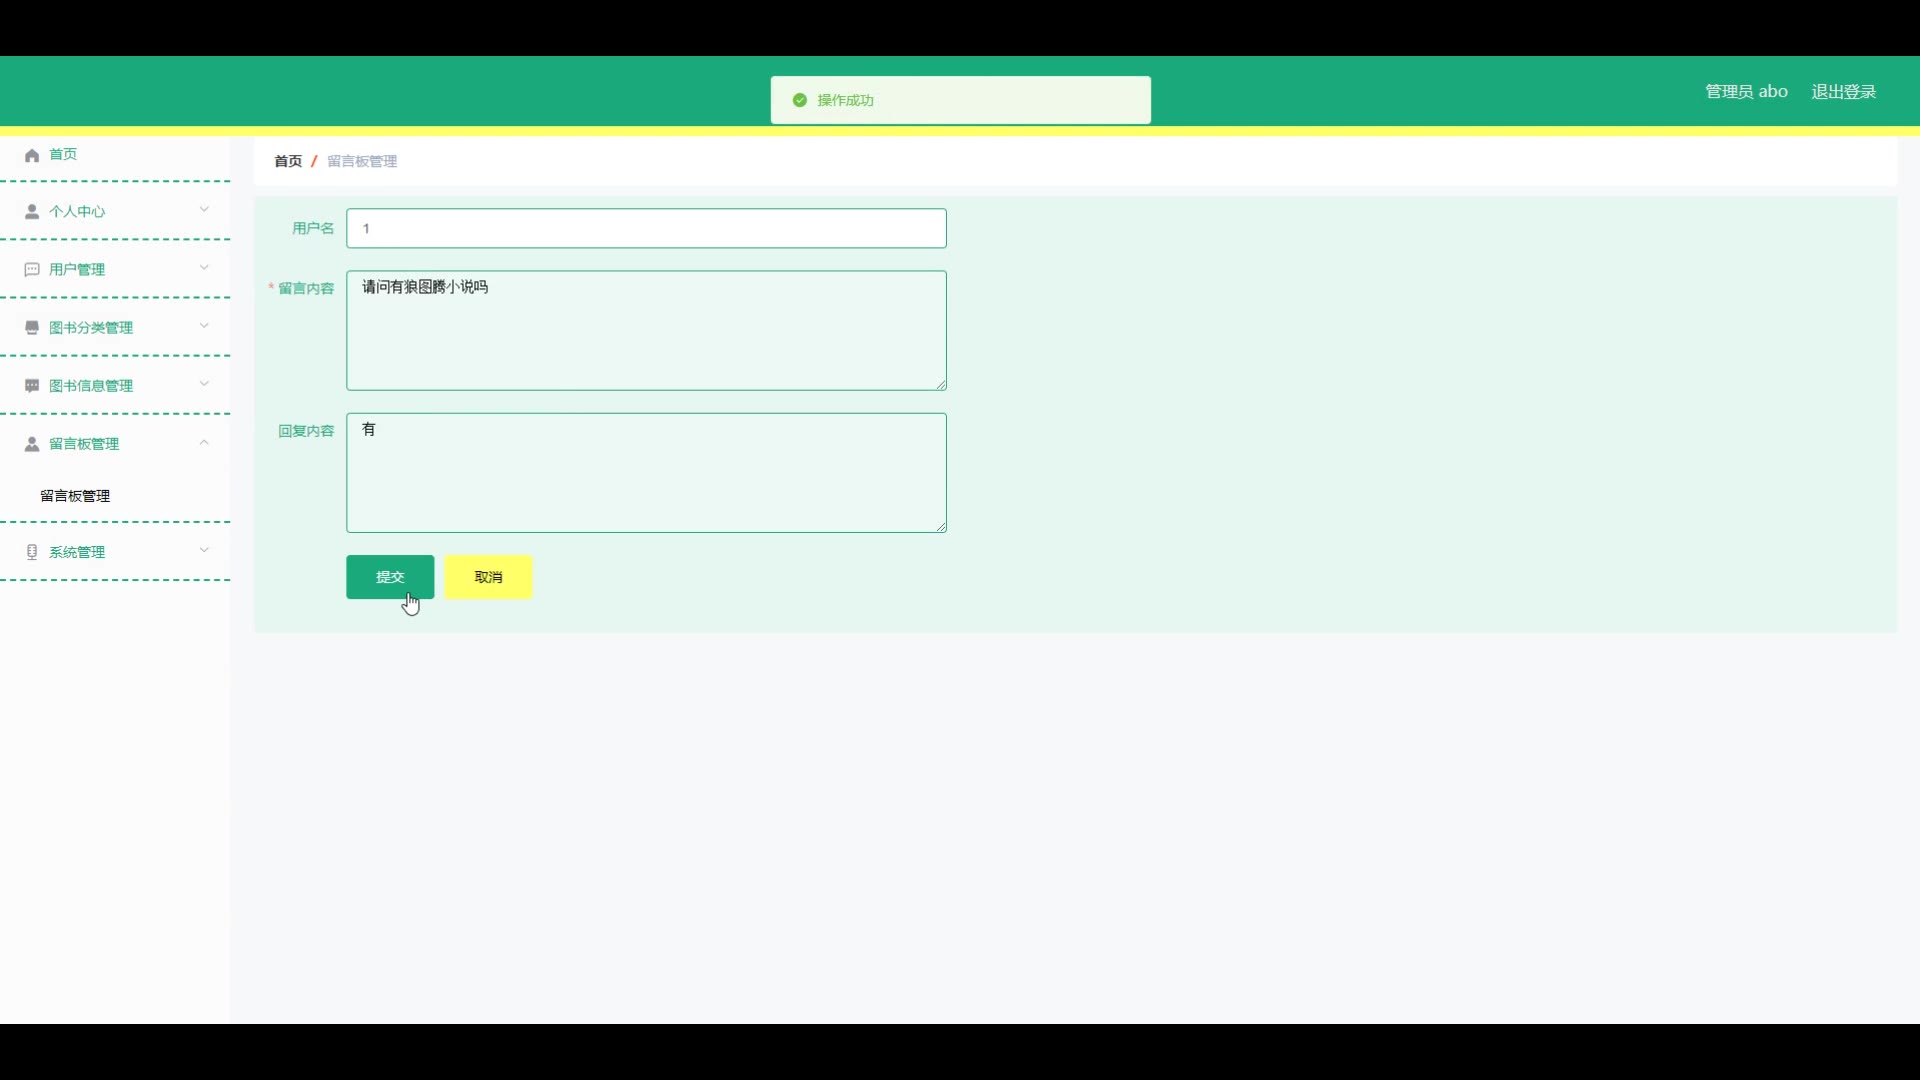Expand the 个人中心 chevron arrow
This screenshot has height=1080, width=1920.
coord(204,210)
